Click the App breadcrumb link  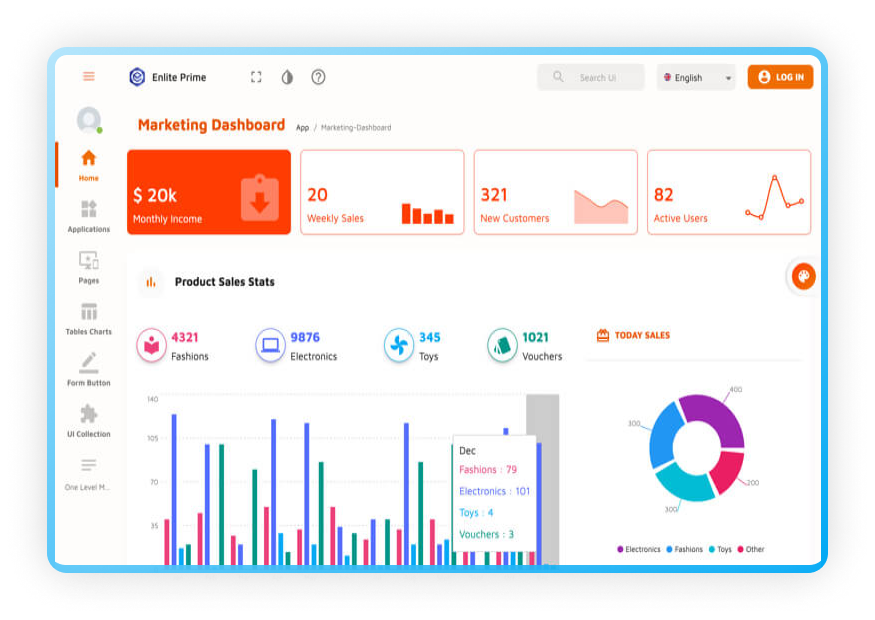point(302,128)
